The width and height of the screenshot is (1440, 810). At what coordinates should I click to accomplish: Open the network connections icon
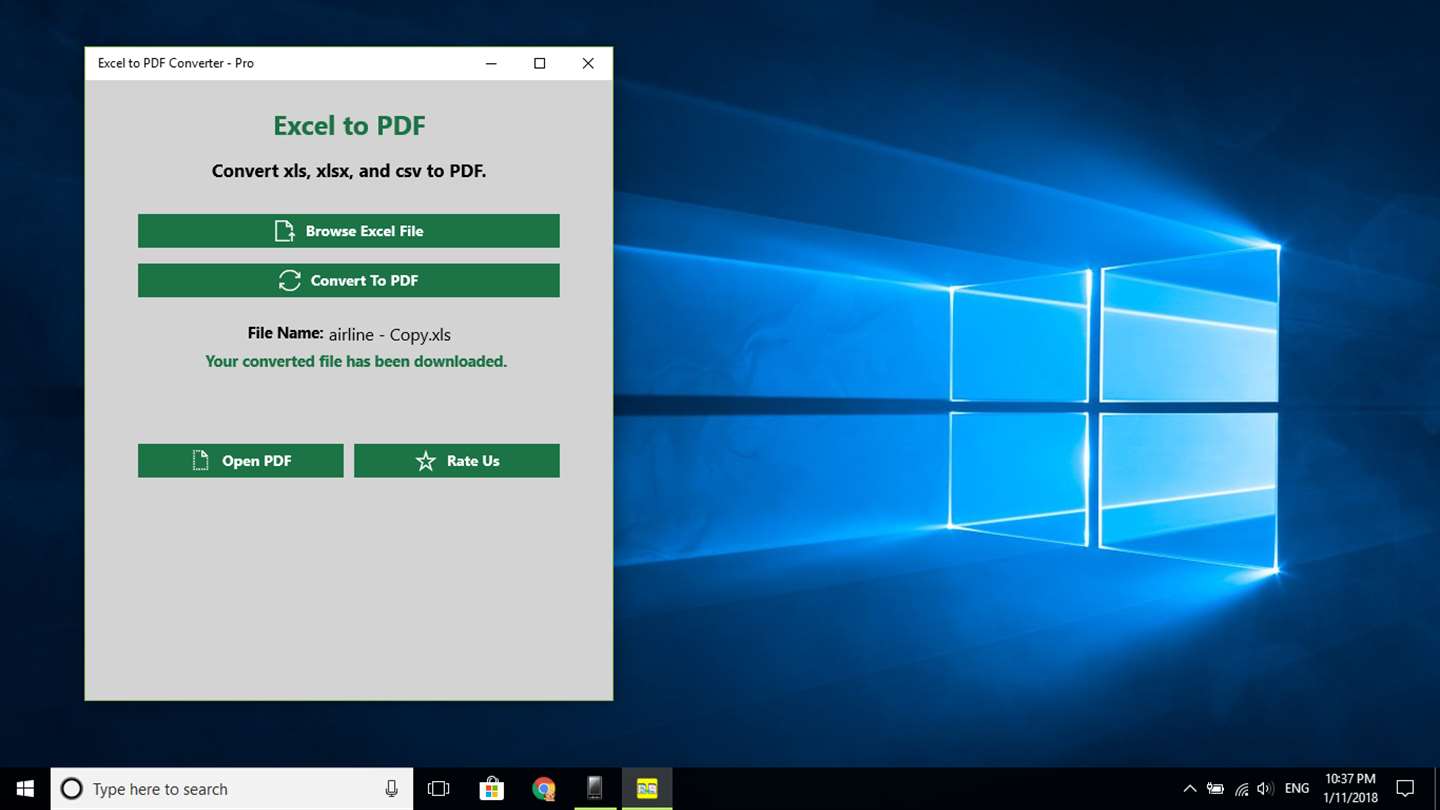pyautogui.click(x=1241, y=789)
